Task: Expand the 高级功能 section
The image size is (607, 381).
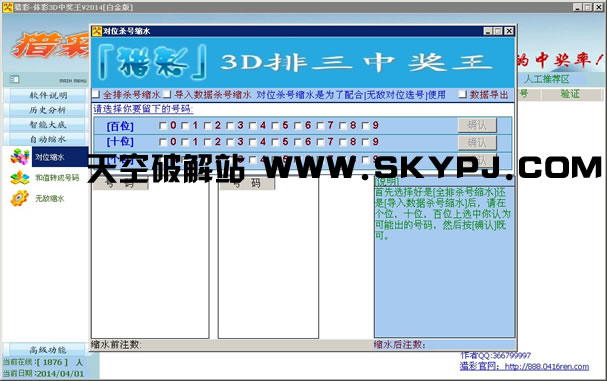Action: (48, 350)
